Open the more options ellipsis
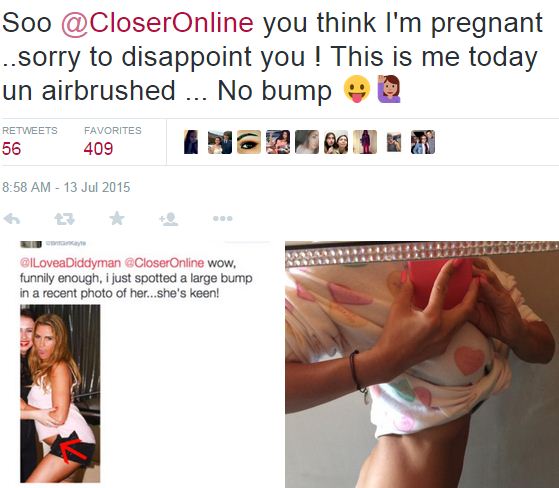This screenshot has height=488, width=559. (x=223, y=218)
